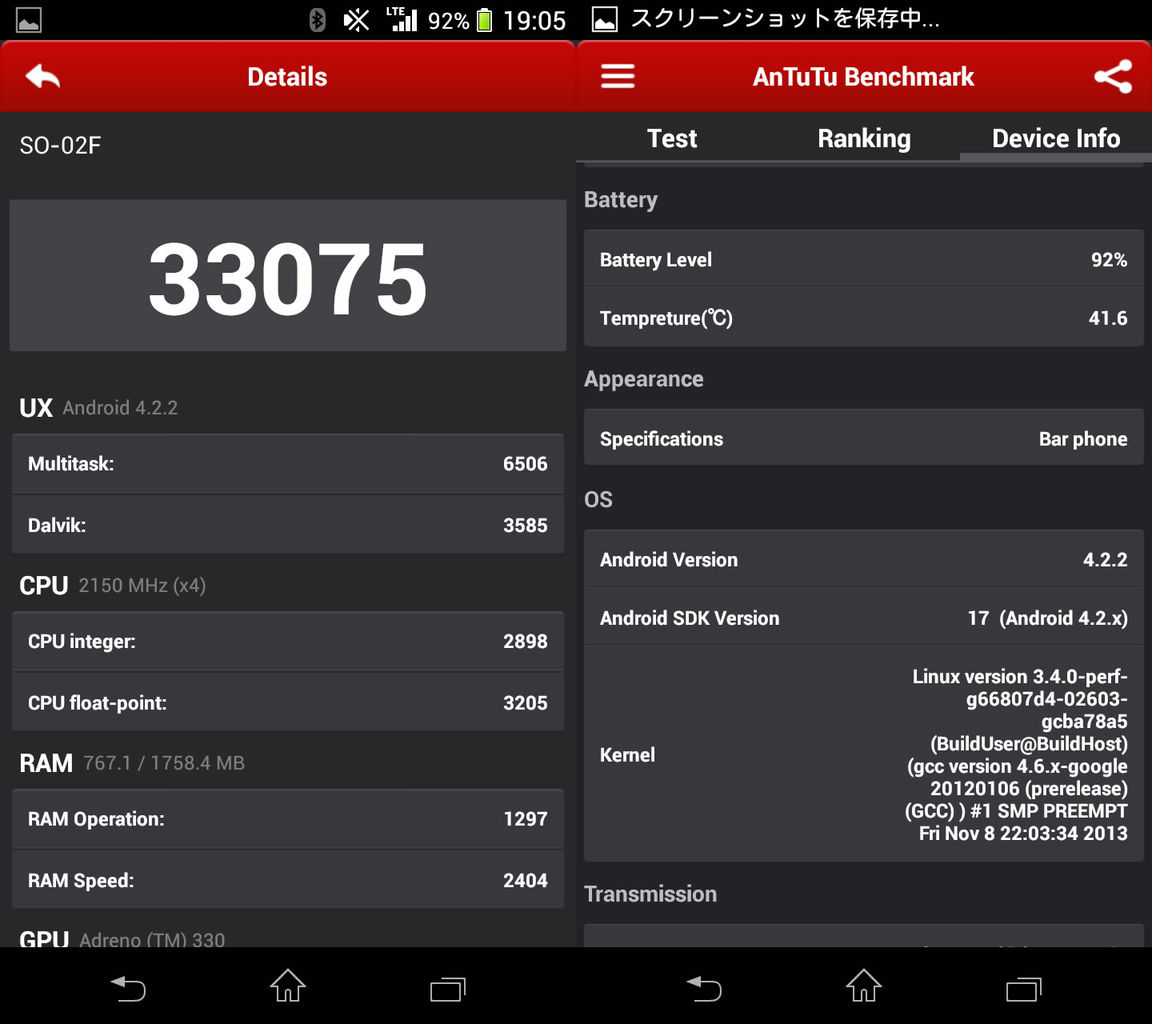
Task: Tap Android back button on right screen
Action: tap(705, 988)
